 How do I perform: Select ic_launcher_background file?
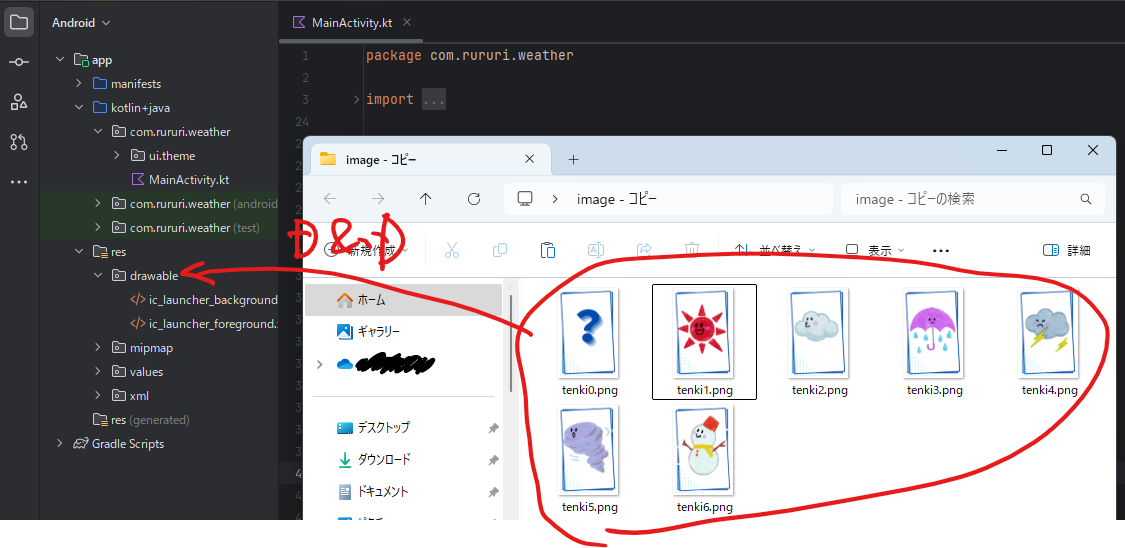coord(204,300)
